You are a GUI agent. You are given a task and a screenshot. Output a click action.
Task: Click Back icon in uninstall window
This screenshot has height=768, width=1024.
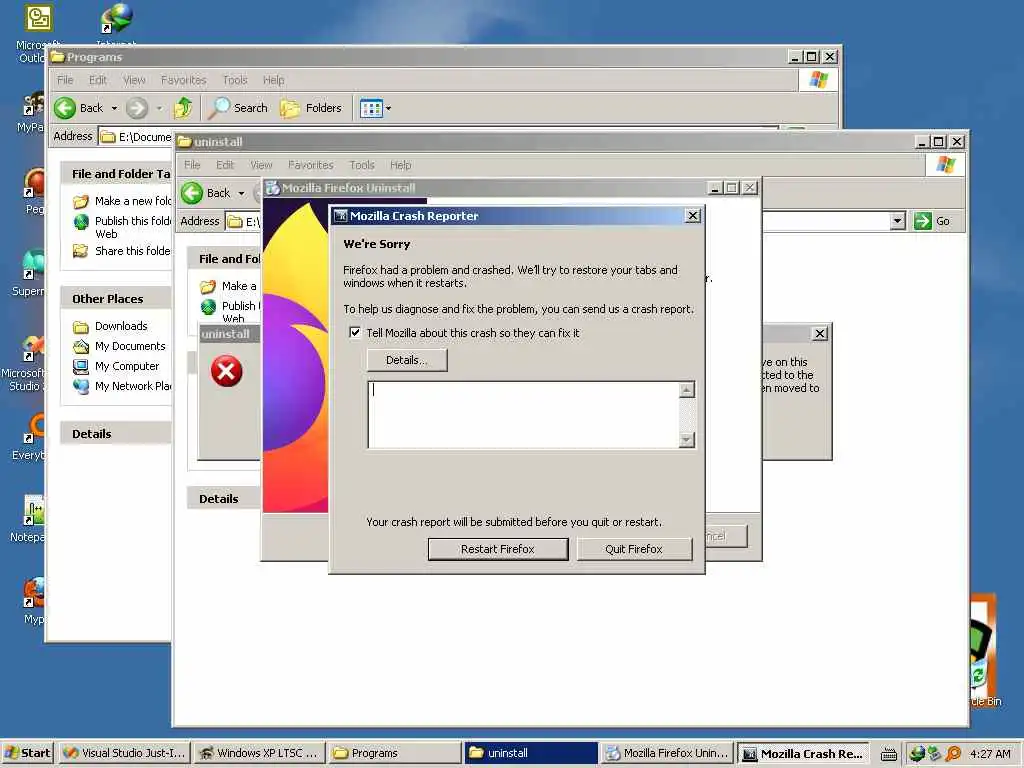[192, 193]
